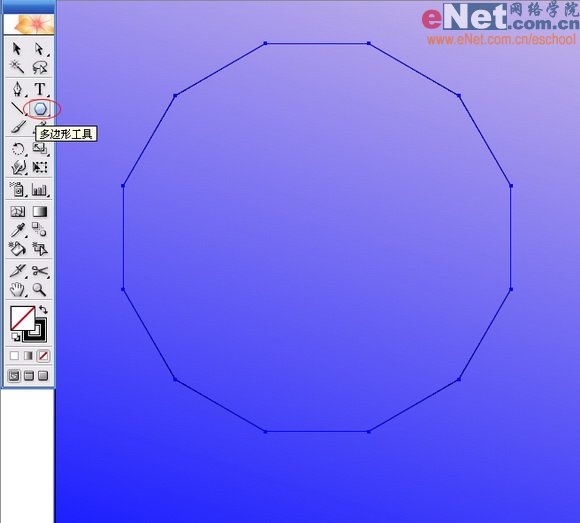
Task: Reset to default fill and stroke
Action: (16, 337)
